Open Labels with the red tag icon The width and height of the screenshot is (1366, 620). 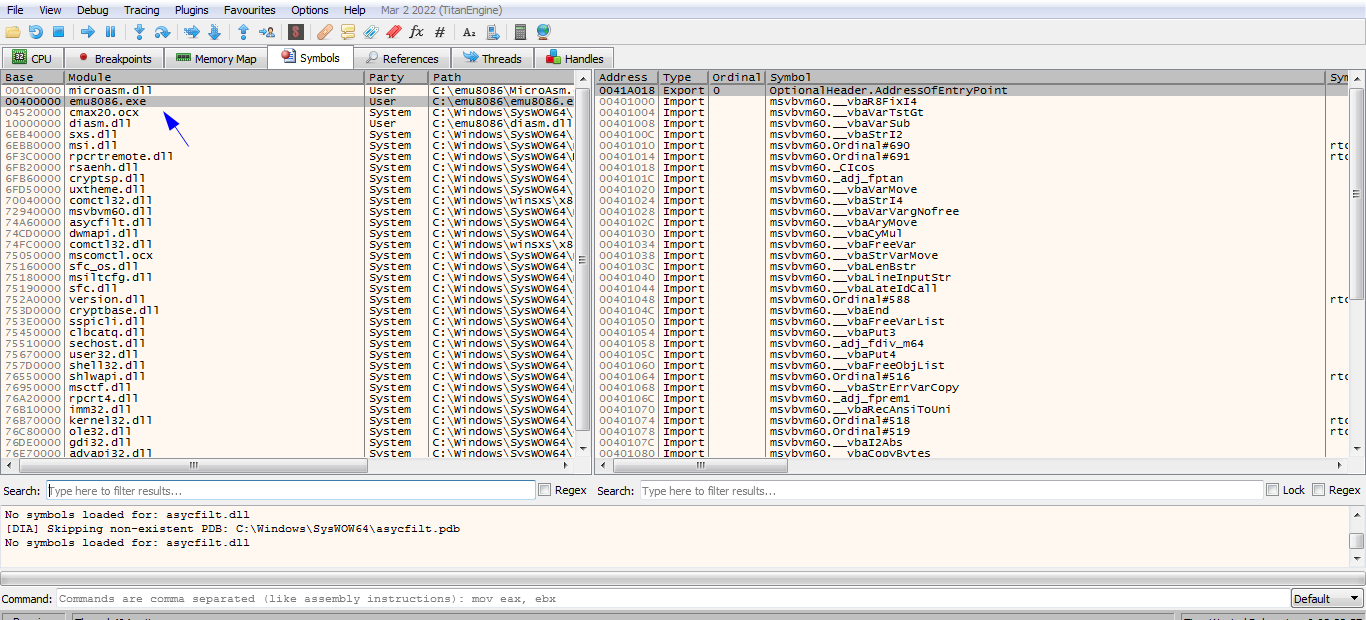pyautogui.click(x=394, y=32)
